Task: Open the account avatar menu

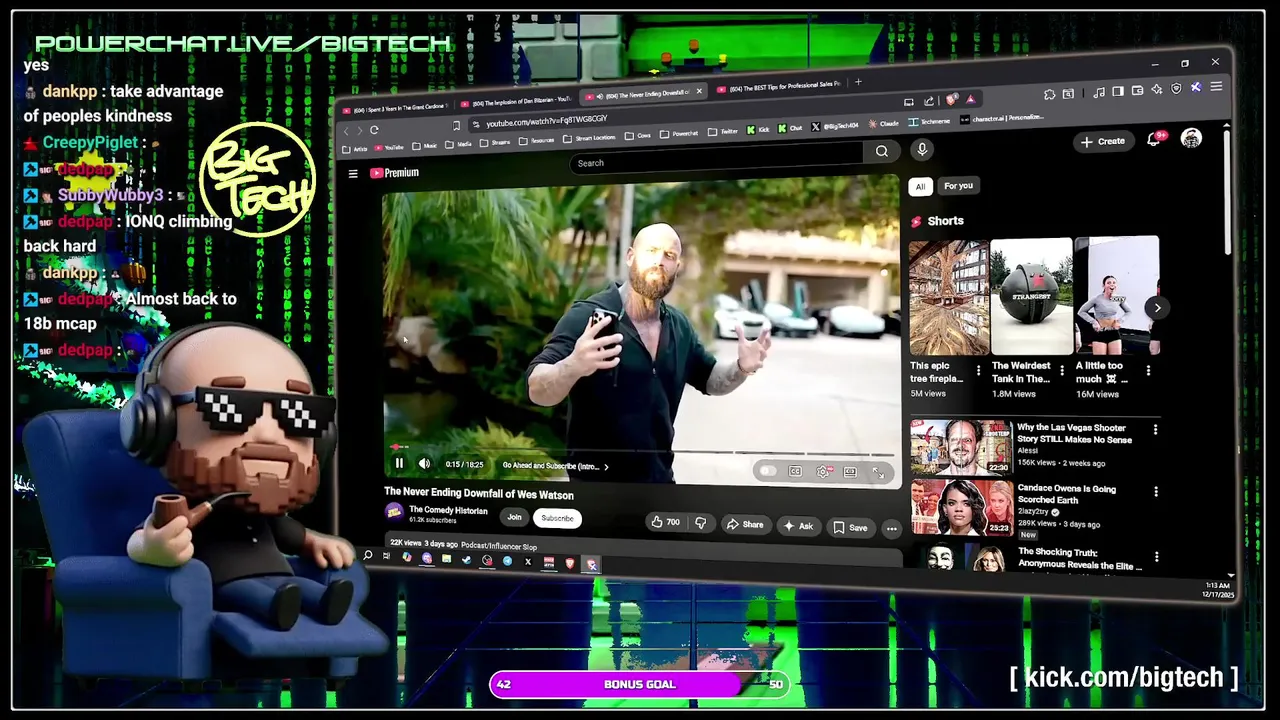Action: [1191, 138]
